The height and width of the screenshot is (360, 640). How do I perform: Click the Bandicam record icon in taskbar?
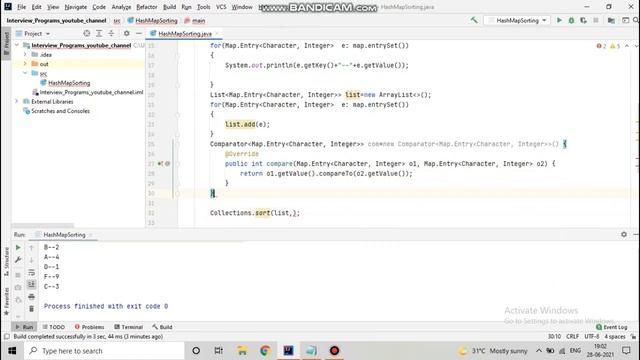[334, 351]
